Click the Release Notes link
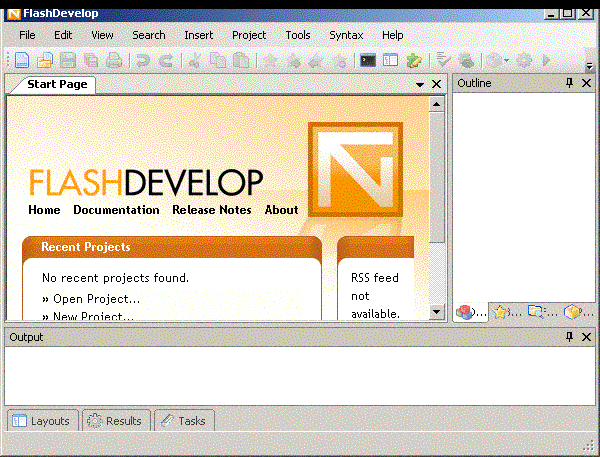Image resolution: width=600 pixels, height=457 pixels. tap(212, 210)
